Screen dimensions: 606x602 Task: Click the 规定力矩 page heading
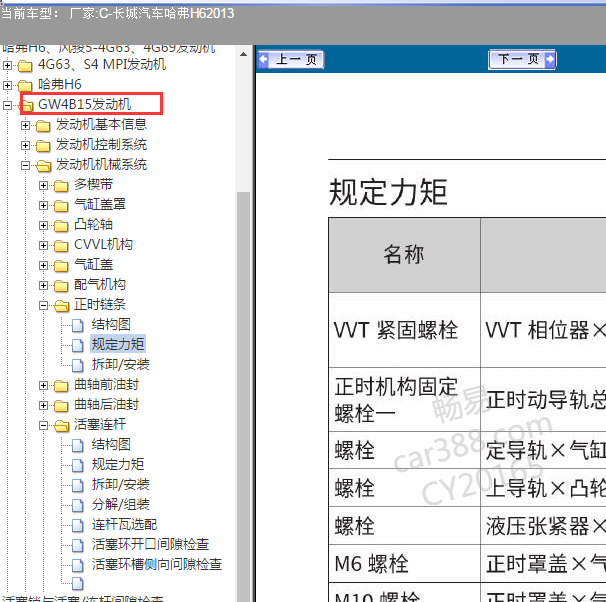coord(388,192)
